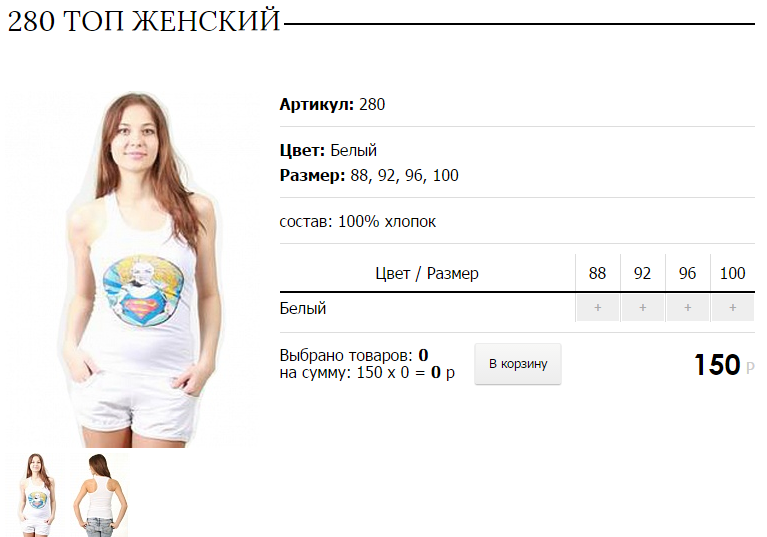Click the 96 size column header
The width and height of the screenshot is (767, 537).
click(687, 273)
